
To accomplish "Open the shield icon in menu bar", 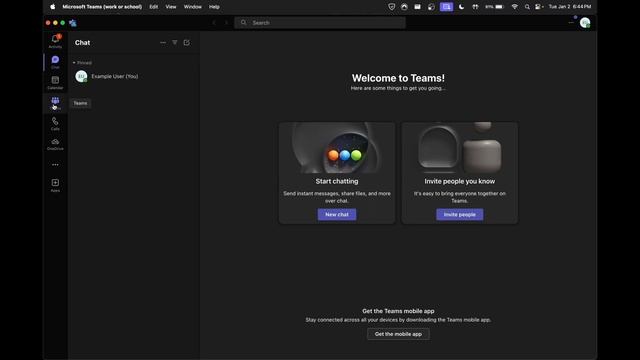I will (391, 7).
